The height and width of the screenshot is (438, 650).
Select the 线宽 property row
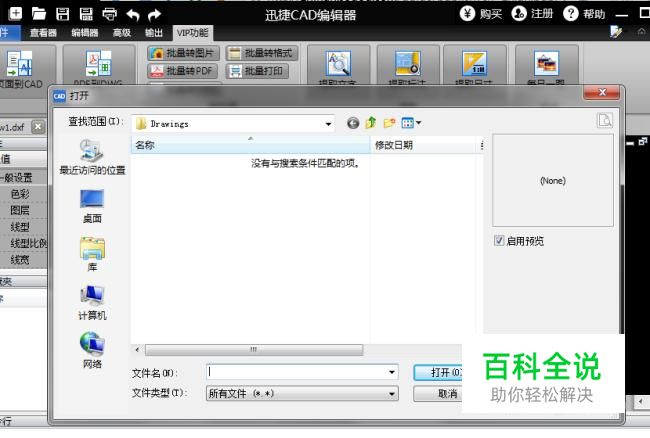coord(24,260)
